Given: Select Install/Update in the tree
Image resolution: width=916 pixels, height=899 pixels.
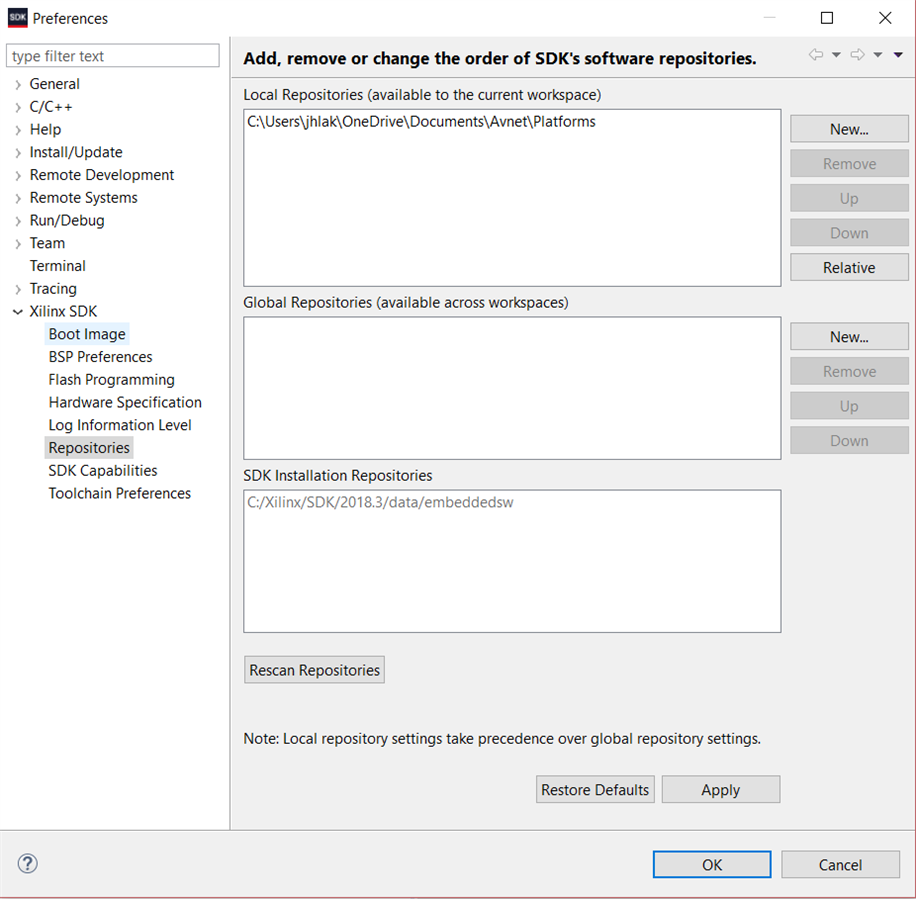Looking at the screenshot, I should 76,152.
